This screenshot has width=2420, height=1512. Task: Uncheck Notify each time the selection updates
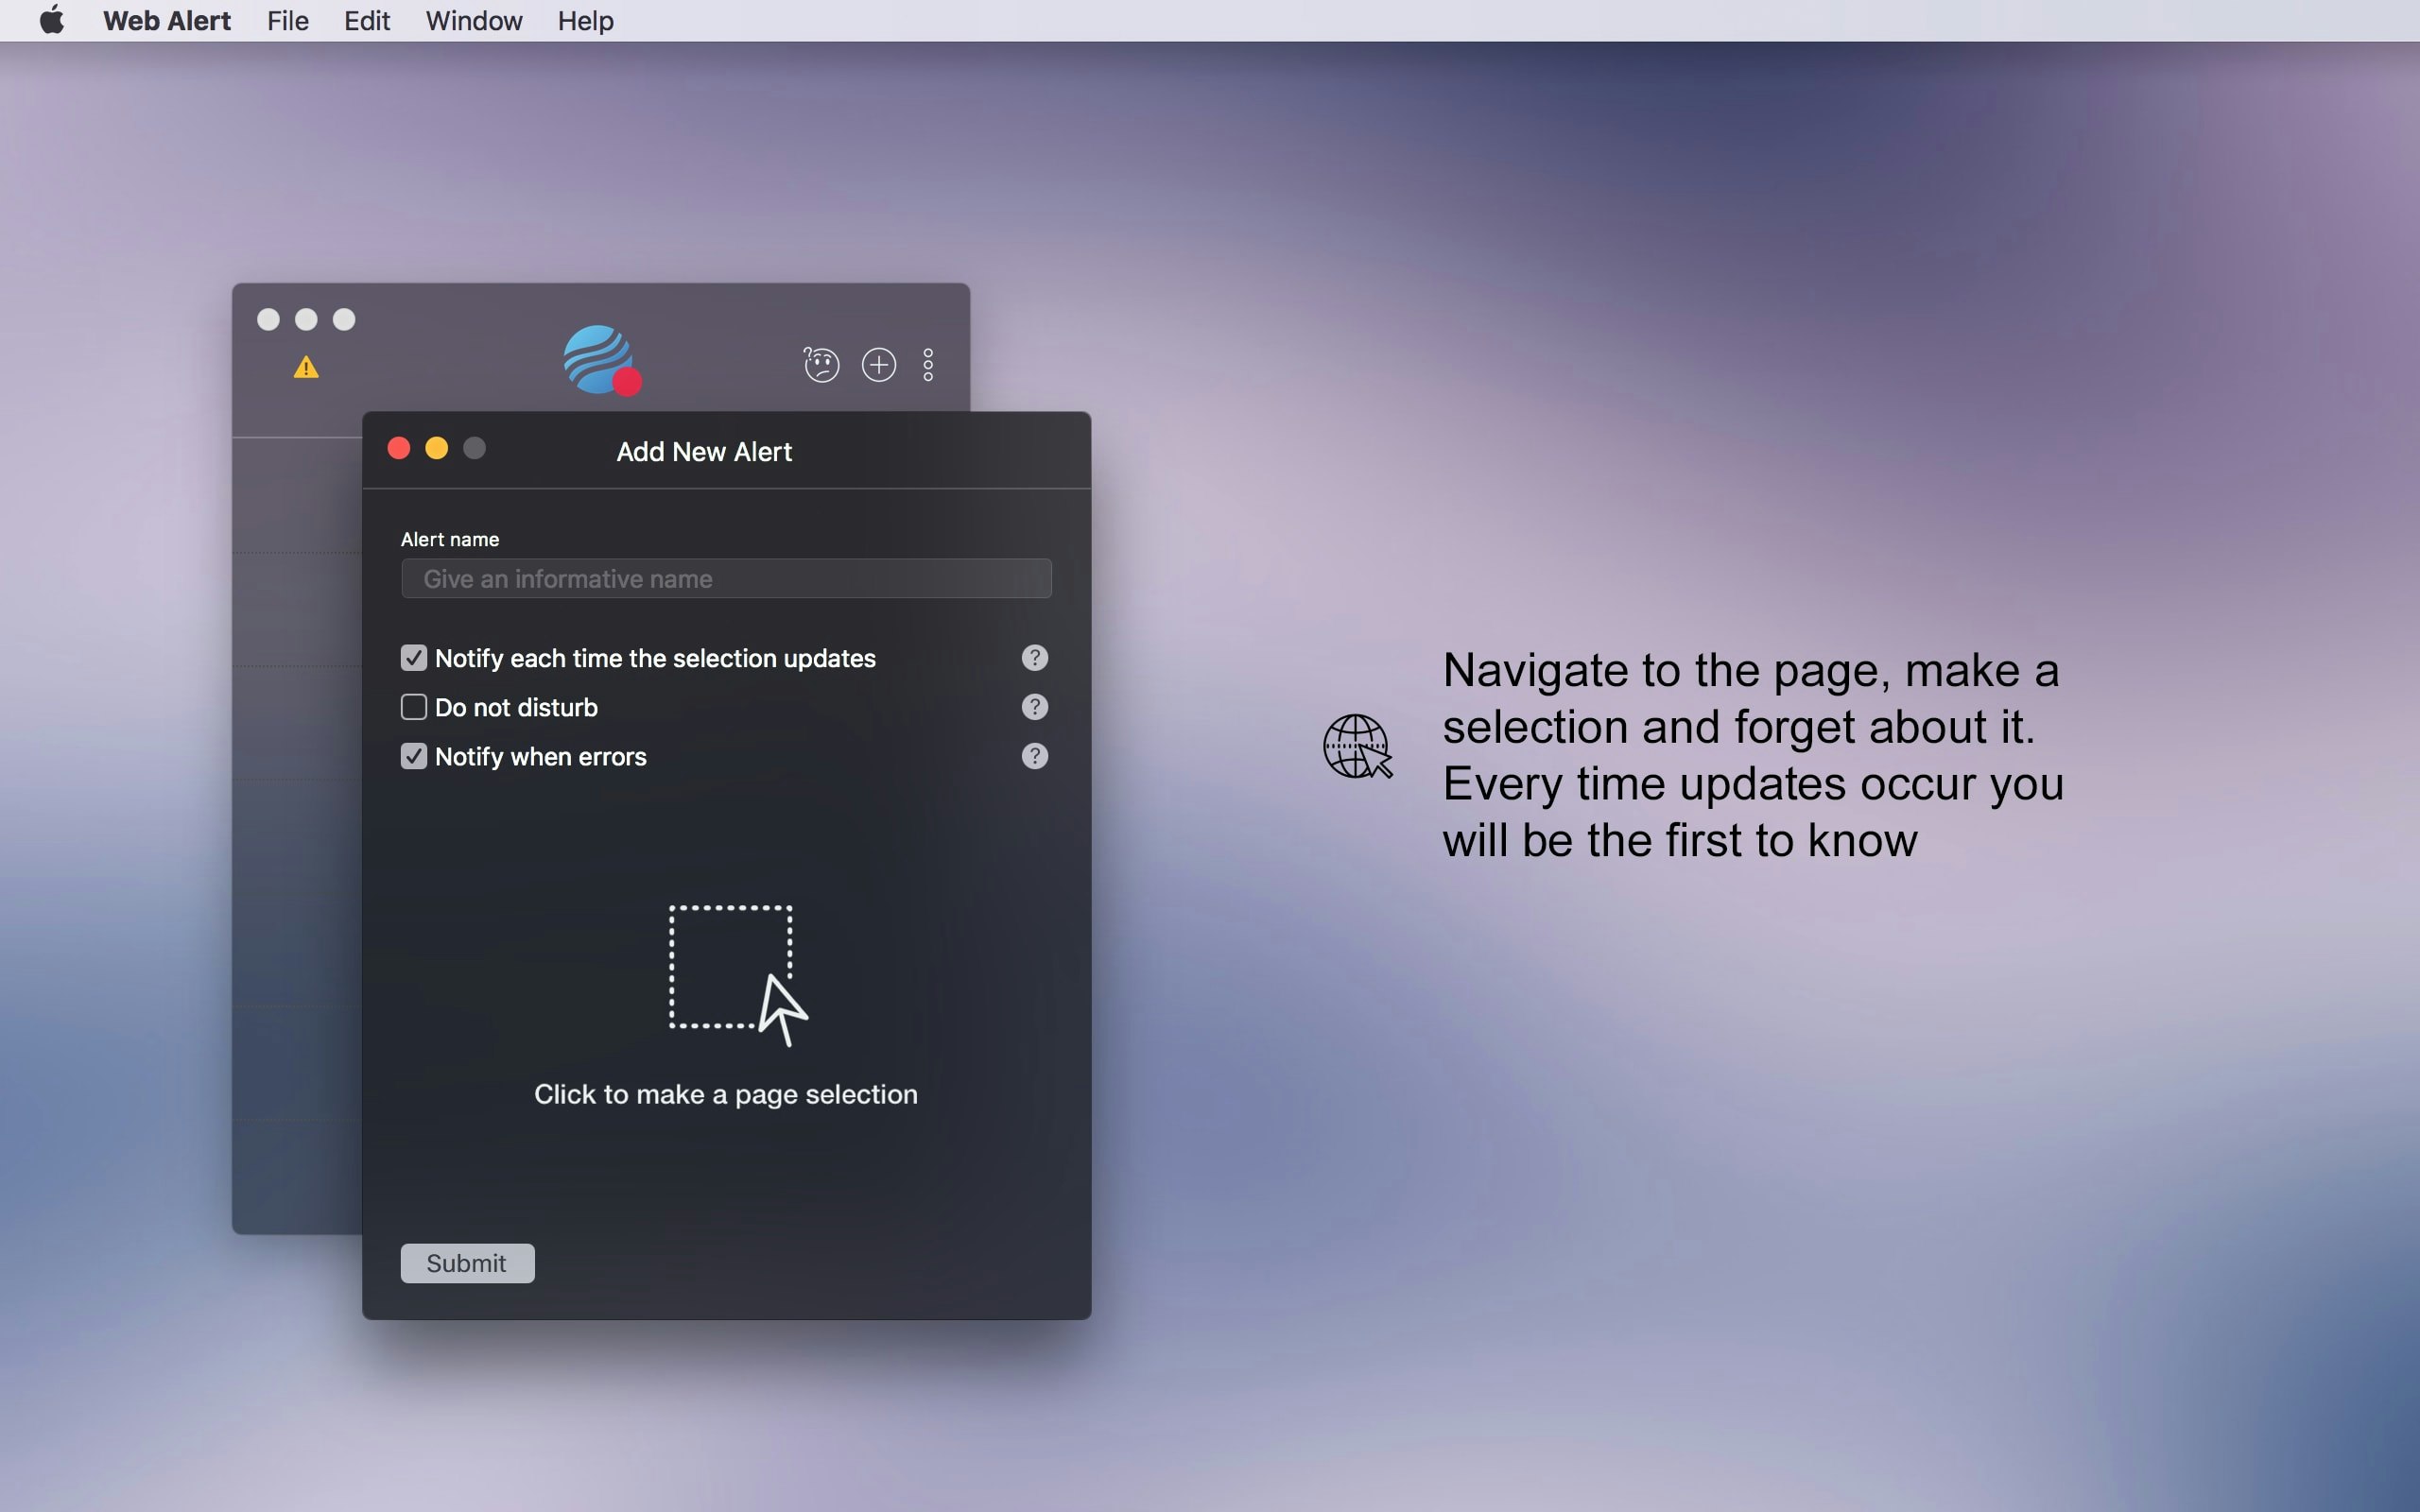[x=414, y=658]
